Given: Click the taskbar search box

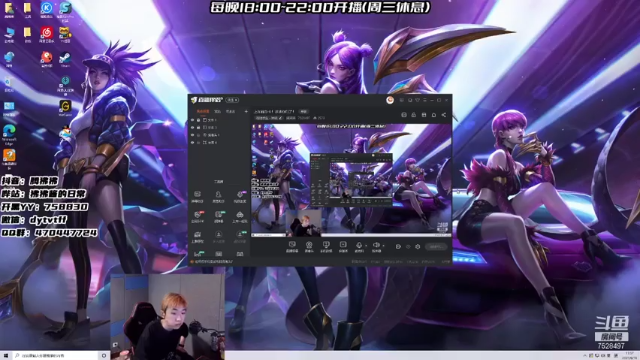Looking at the screenshot, I should tap(56, 356).
